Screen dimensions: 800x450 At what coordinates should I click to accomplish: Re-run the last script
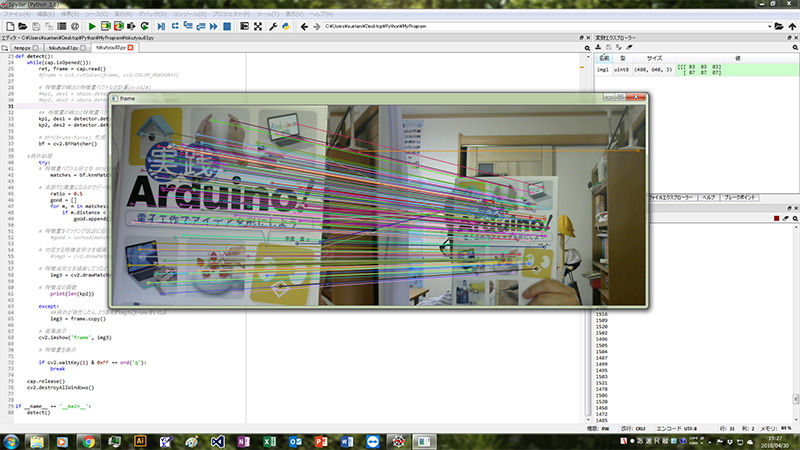[x=145, y=26]
